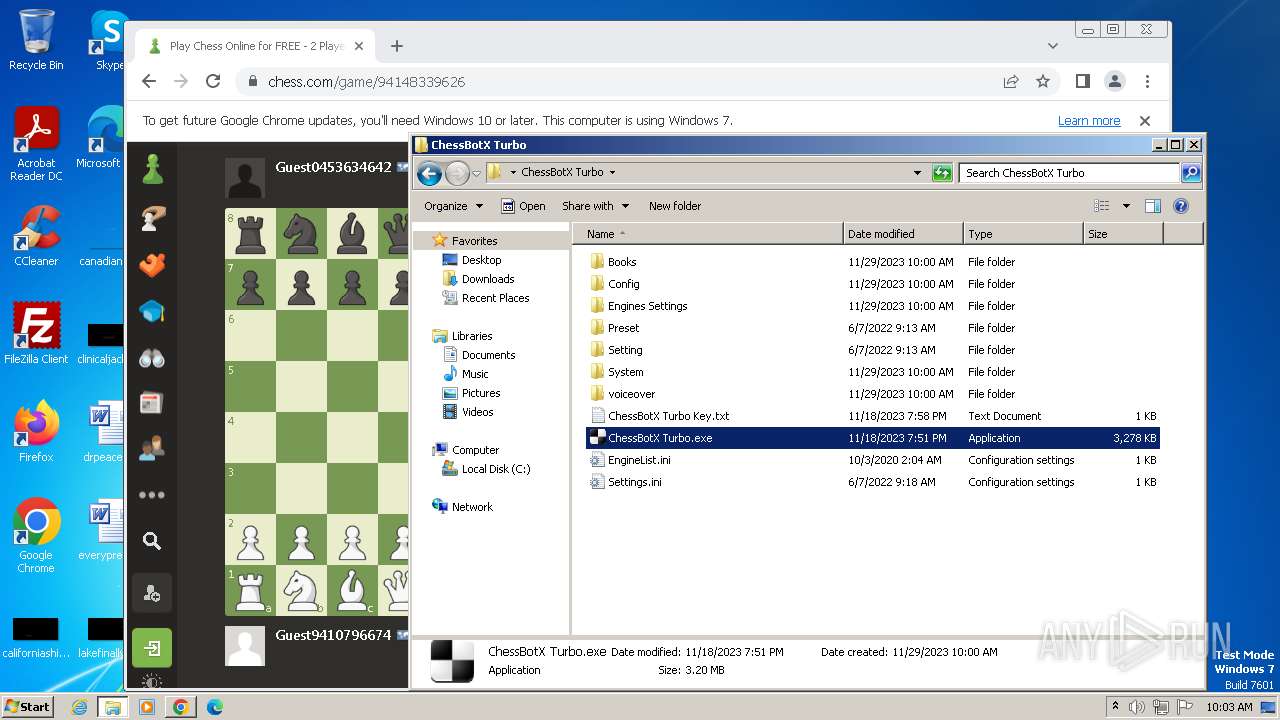Click the Windows Start button
This screenshot has height=720, width=1280.
(x=27, y=706)
